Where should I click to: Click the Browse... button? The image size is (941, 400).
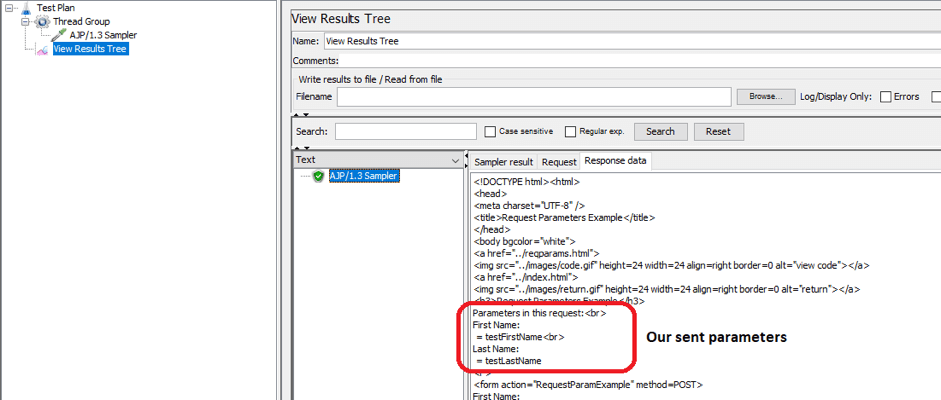click(764, 97)
